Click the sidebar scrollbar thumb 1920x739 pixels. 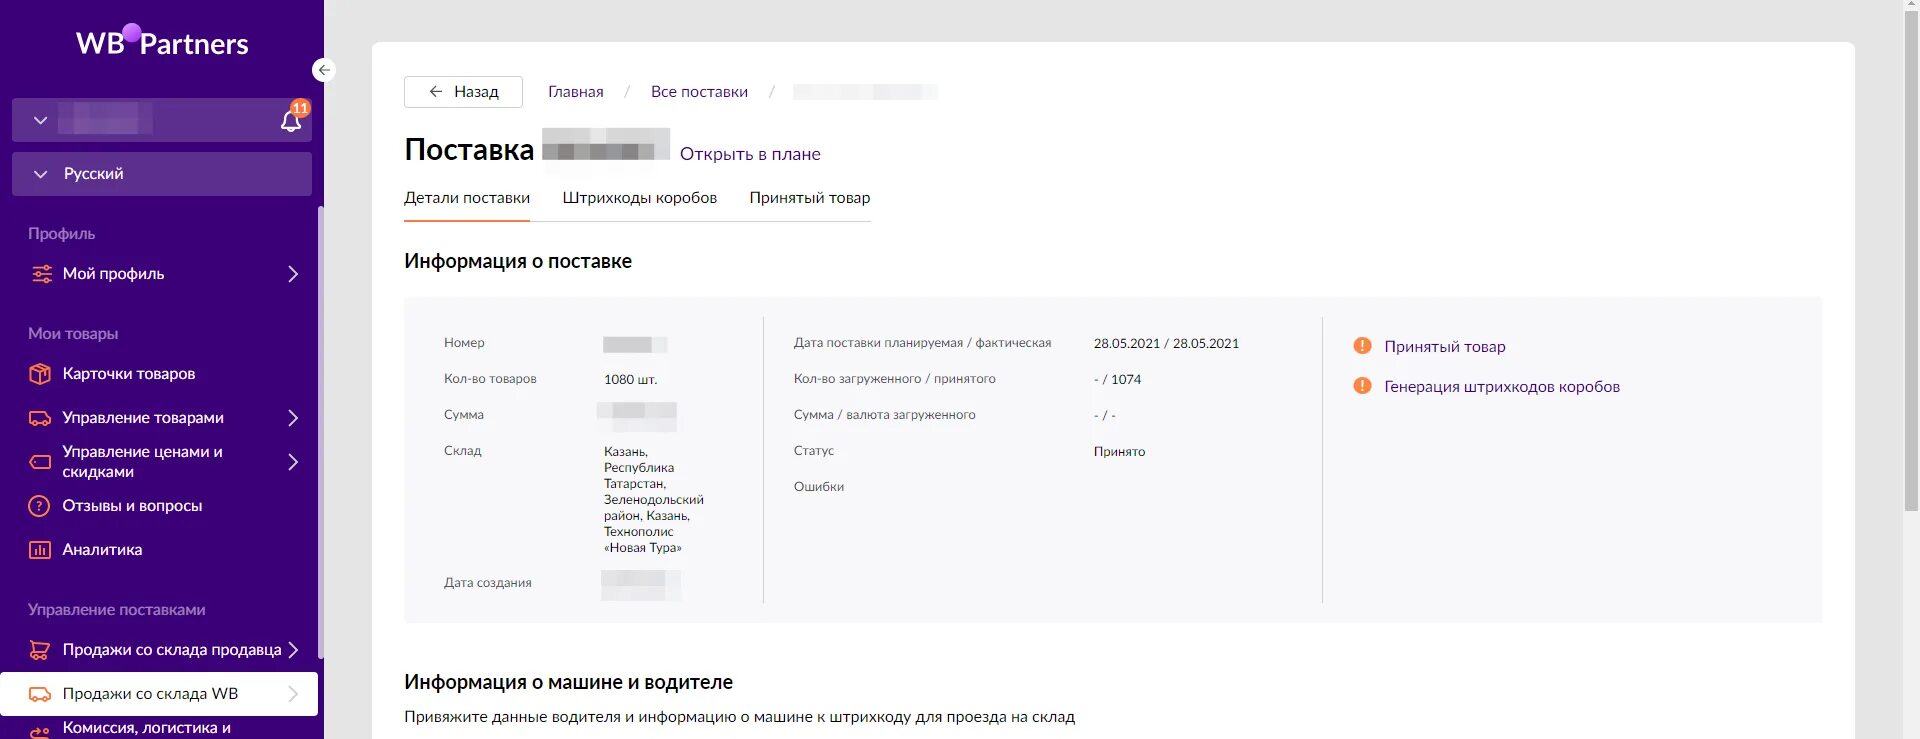coord(320,432)
